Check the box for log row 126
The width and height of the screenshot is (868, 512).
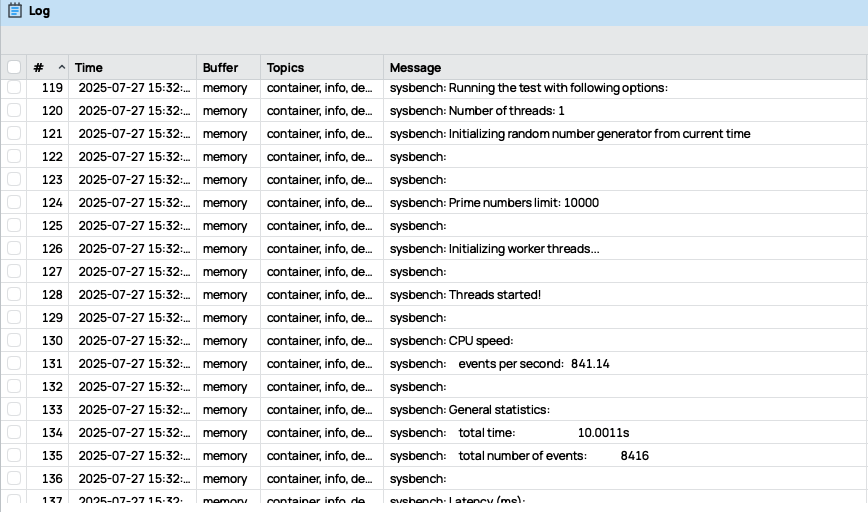(x=14, y=249)
